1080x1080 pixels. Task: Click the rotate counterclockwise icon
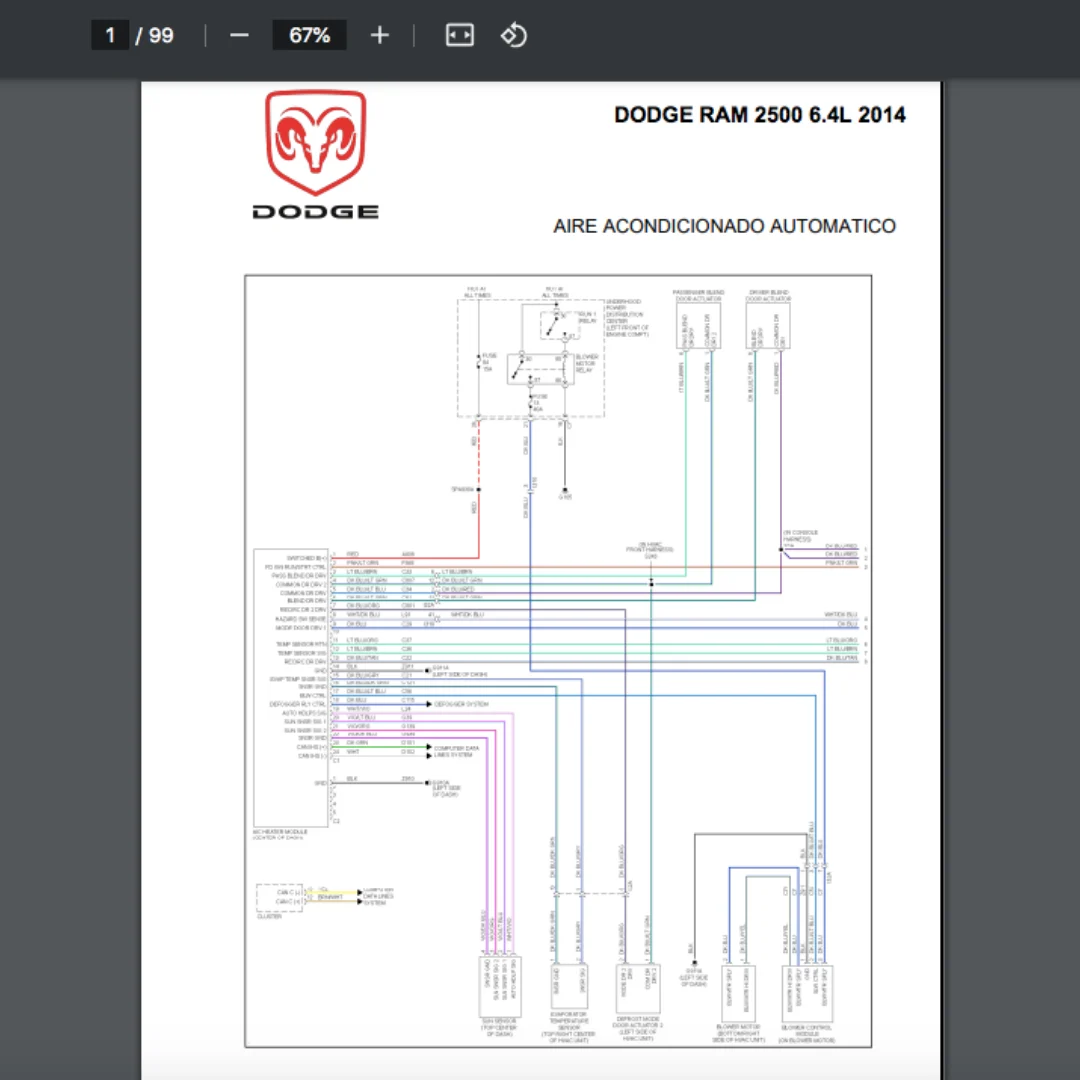coord(514,35)
